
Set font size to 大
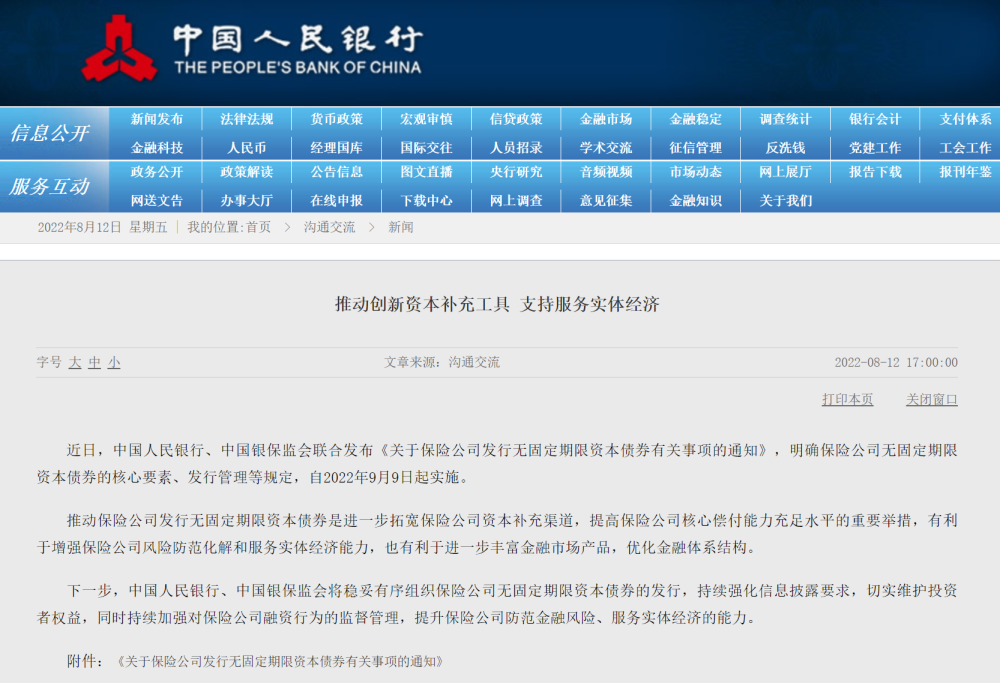75,363
